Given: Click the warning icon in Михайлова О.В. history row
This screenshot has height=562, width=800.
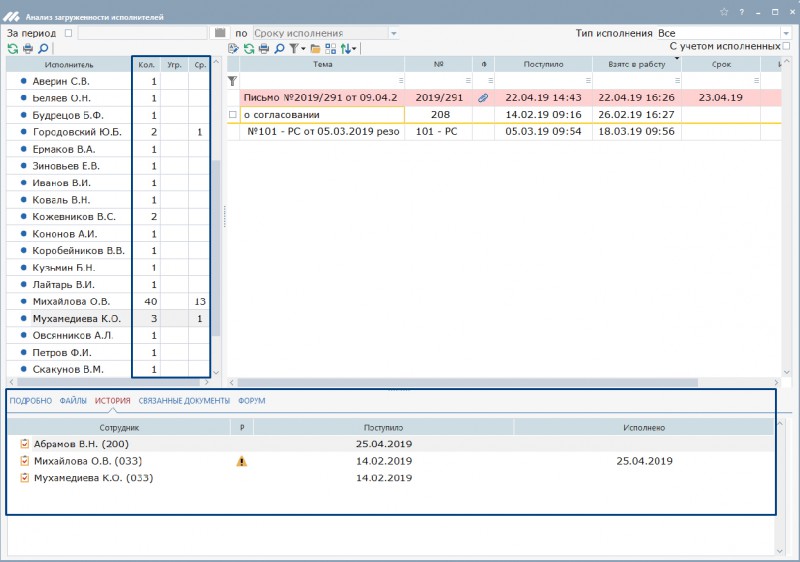Looking at the screenshot, I should [242, 461].
